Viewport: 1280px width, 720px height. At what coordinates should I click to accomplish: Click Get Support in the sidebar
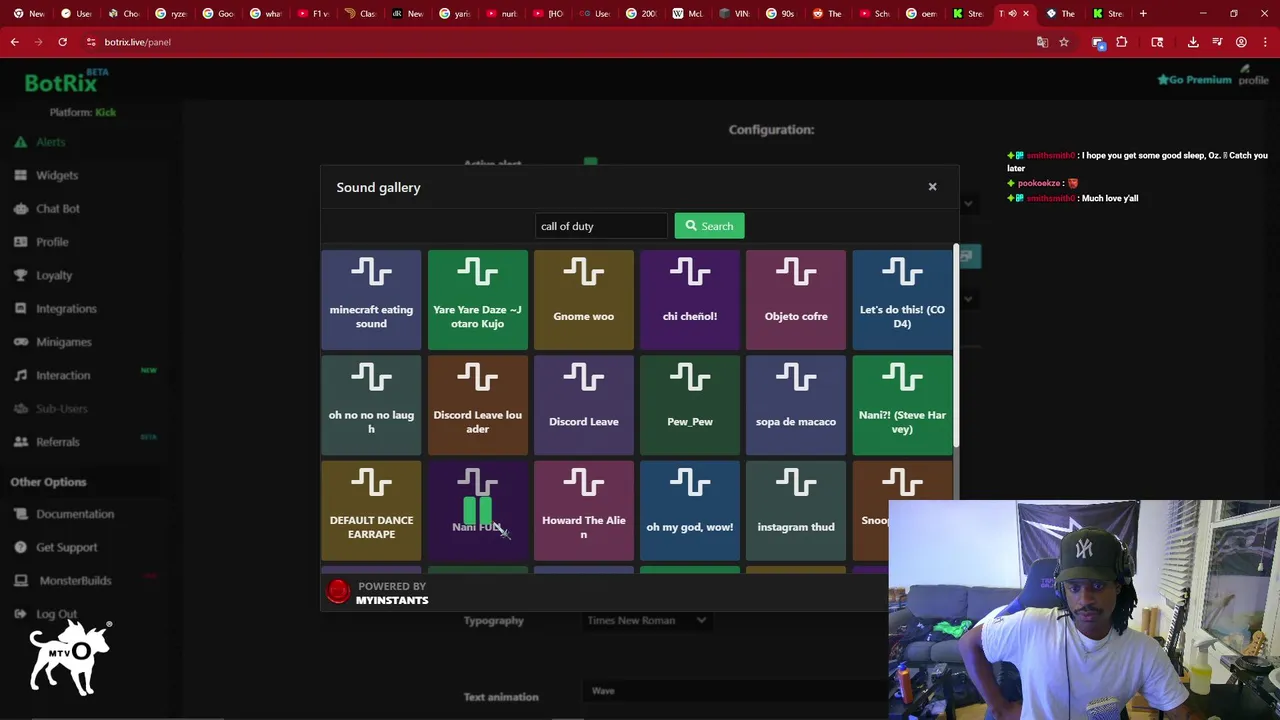(x=66, y=547)
